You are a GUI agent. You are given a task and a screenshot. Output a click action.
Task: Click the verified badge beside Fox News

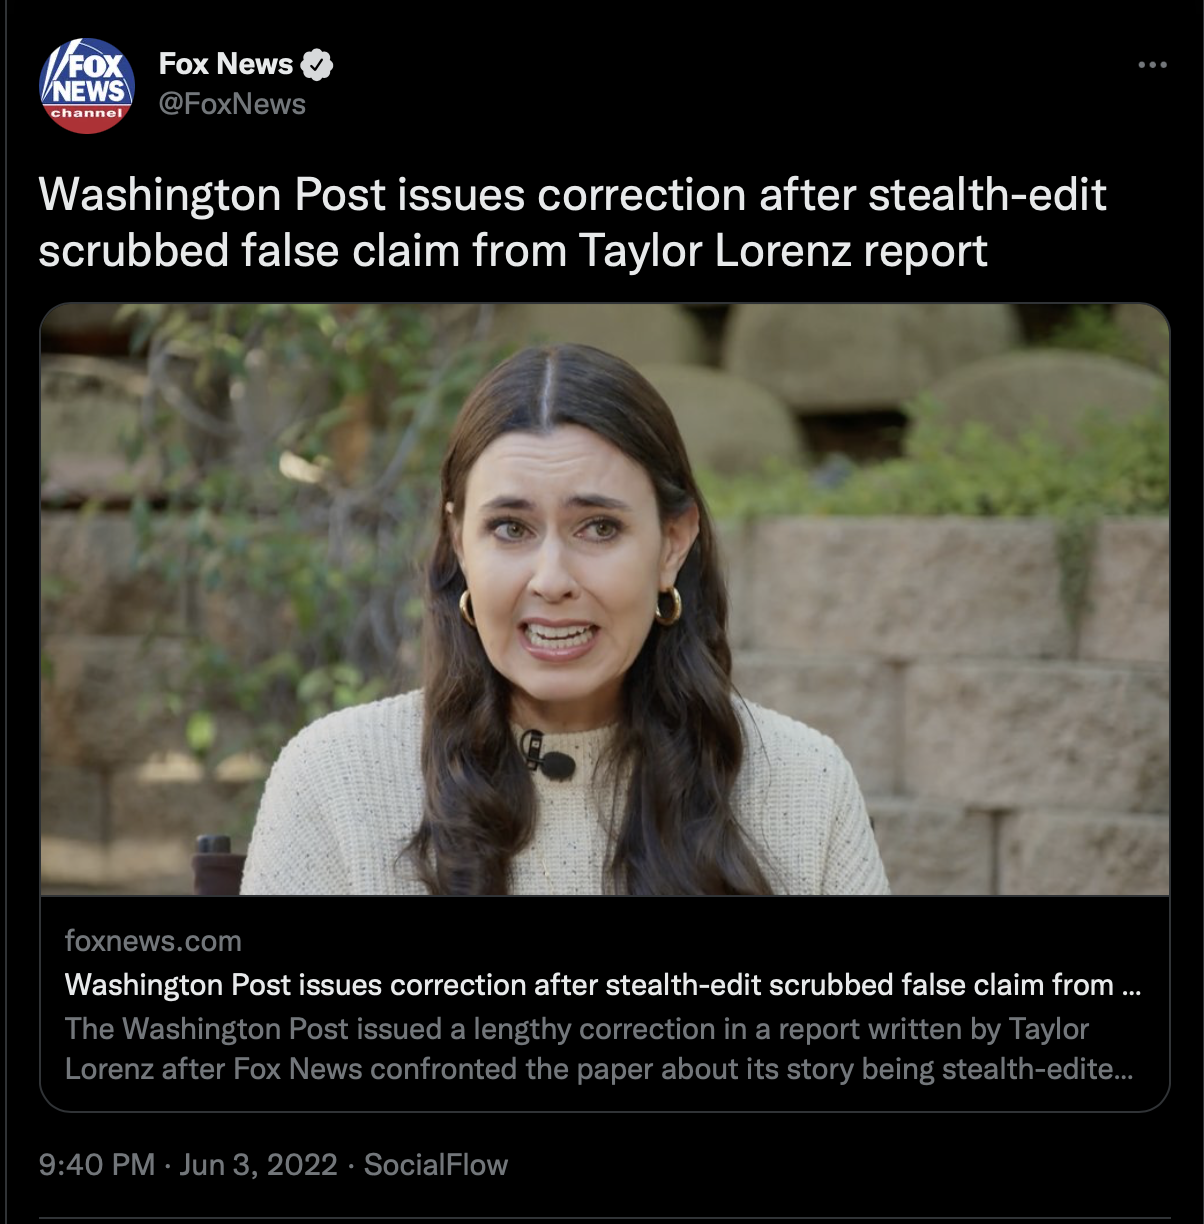click(317, 65)
